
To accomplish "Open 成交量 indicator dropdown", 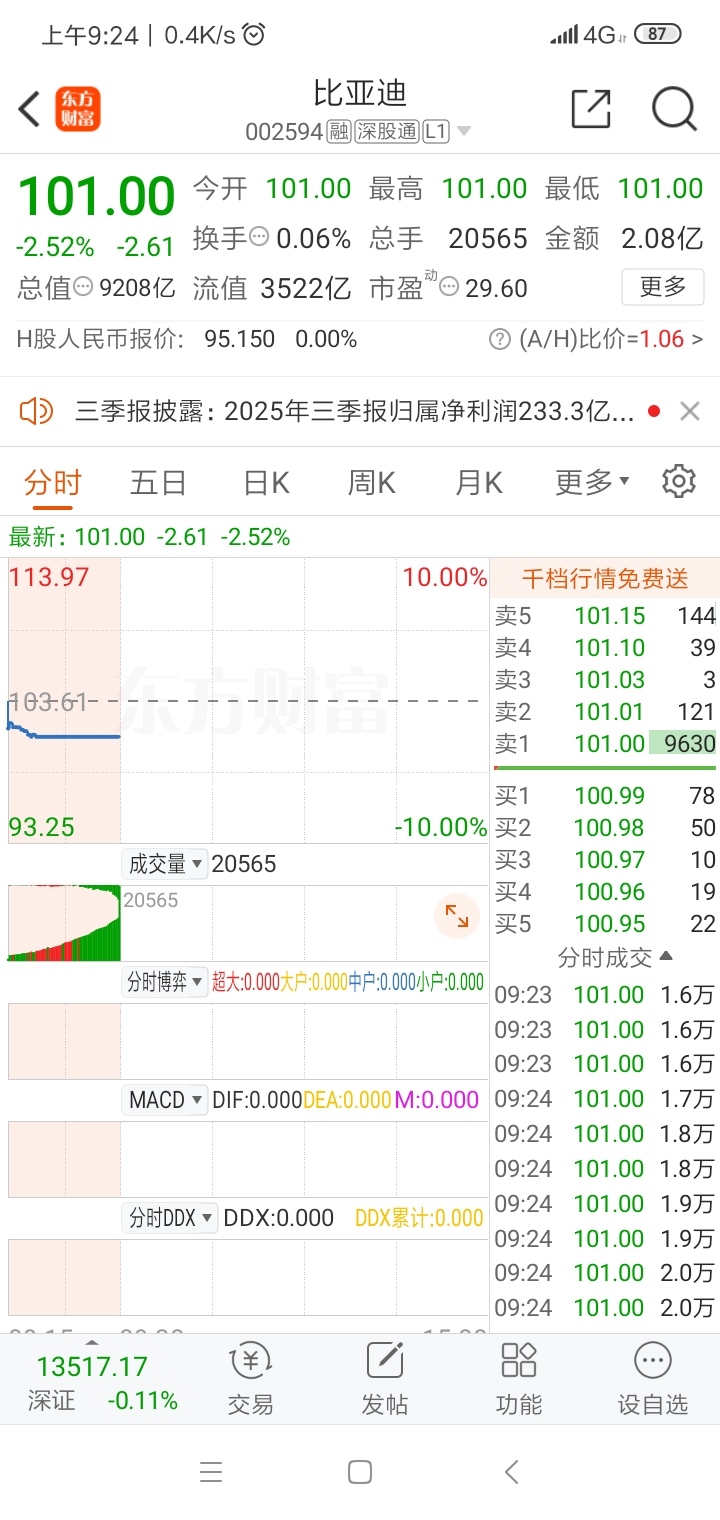I will pyautogui.click(x=165, y=864).
